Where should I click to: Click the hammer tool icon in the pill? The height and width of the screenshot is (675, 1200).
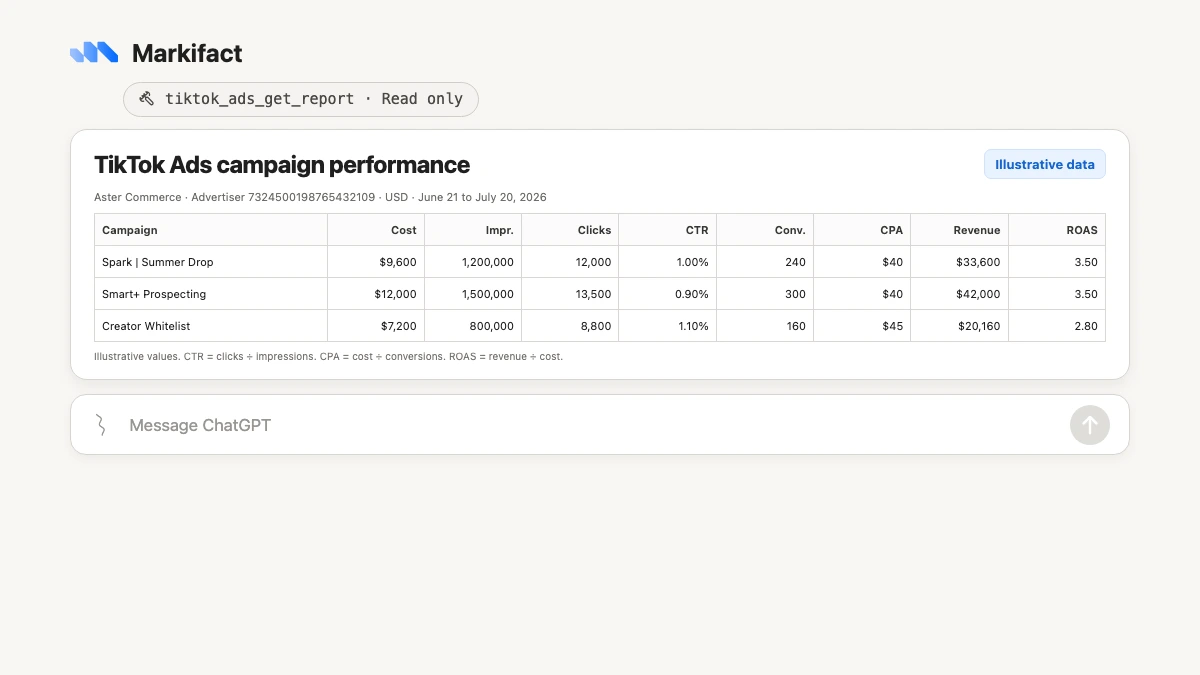(147, 99)
